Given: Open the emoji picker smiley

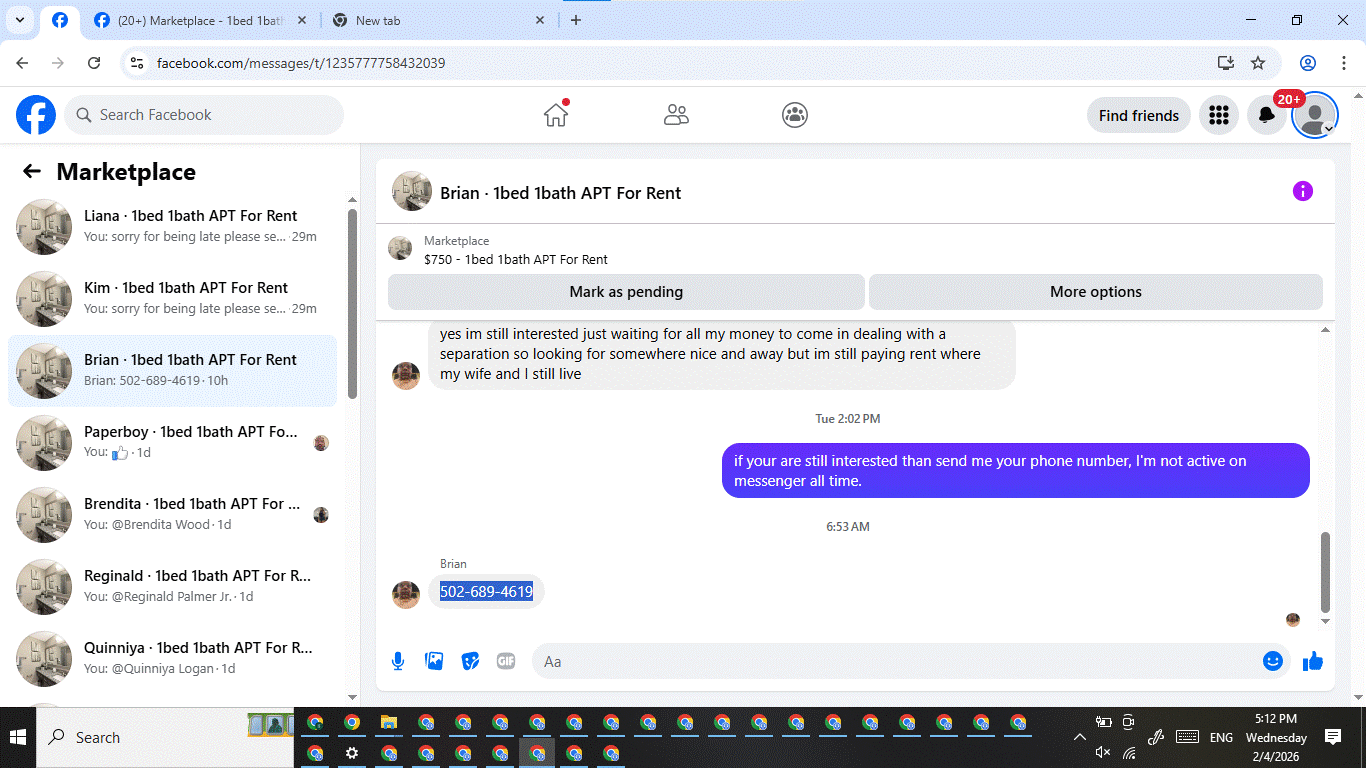Looking at the screenshot, I should point(1273,661).
